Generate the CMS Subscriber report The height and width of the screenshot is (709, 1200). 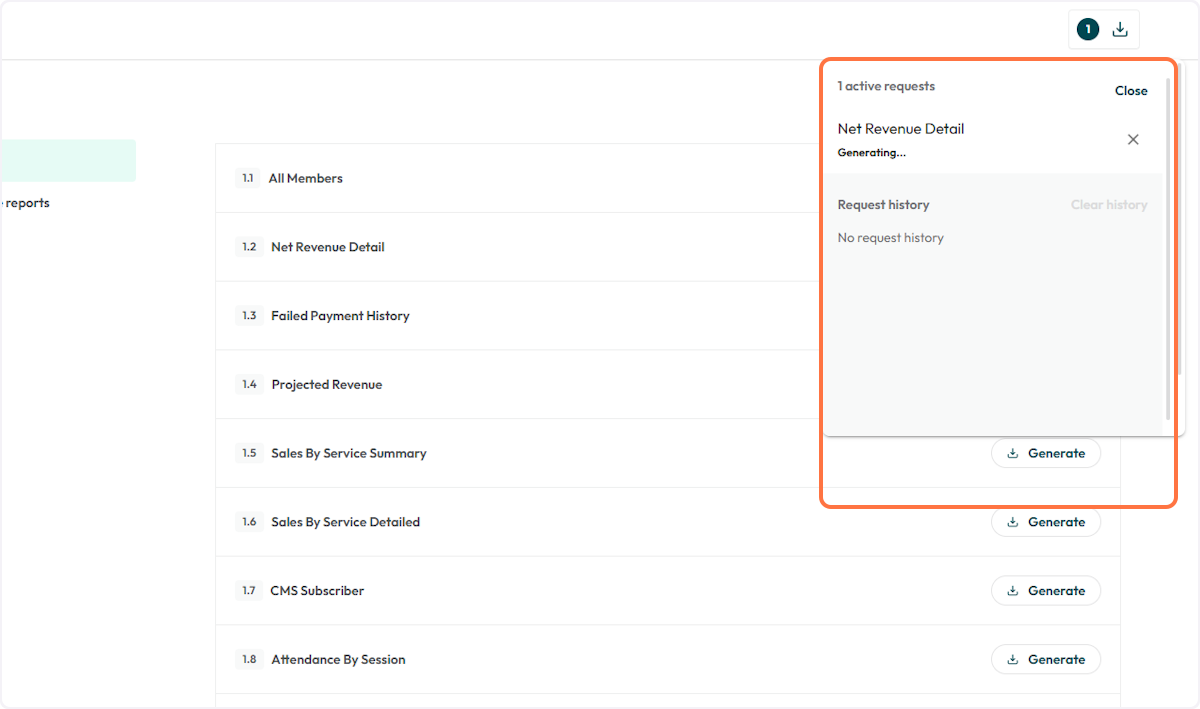pos(1046,590)
